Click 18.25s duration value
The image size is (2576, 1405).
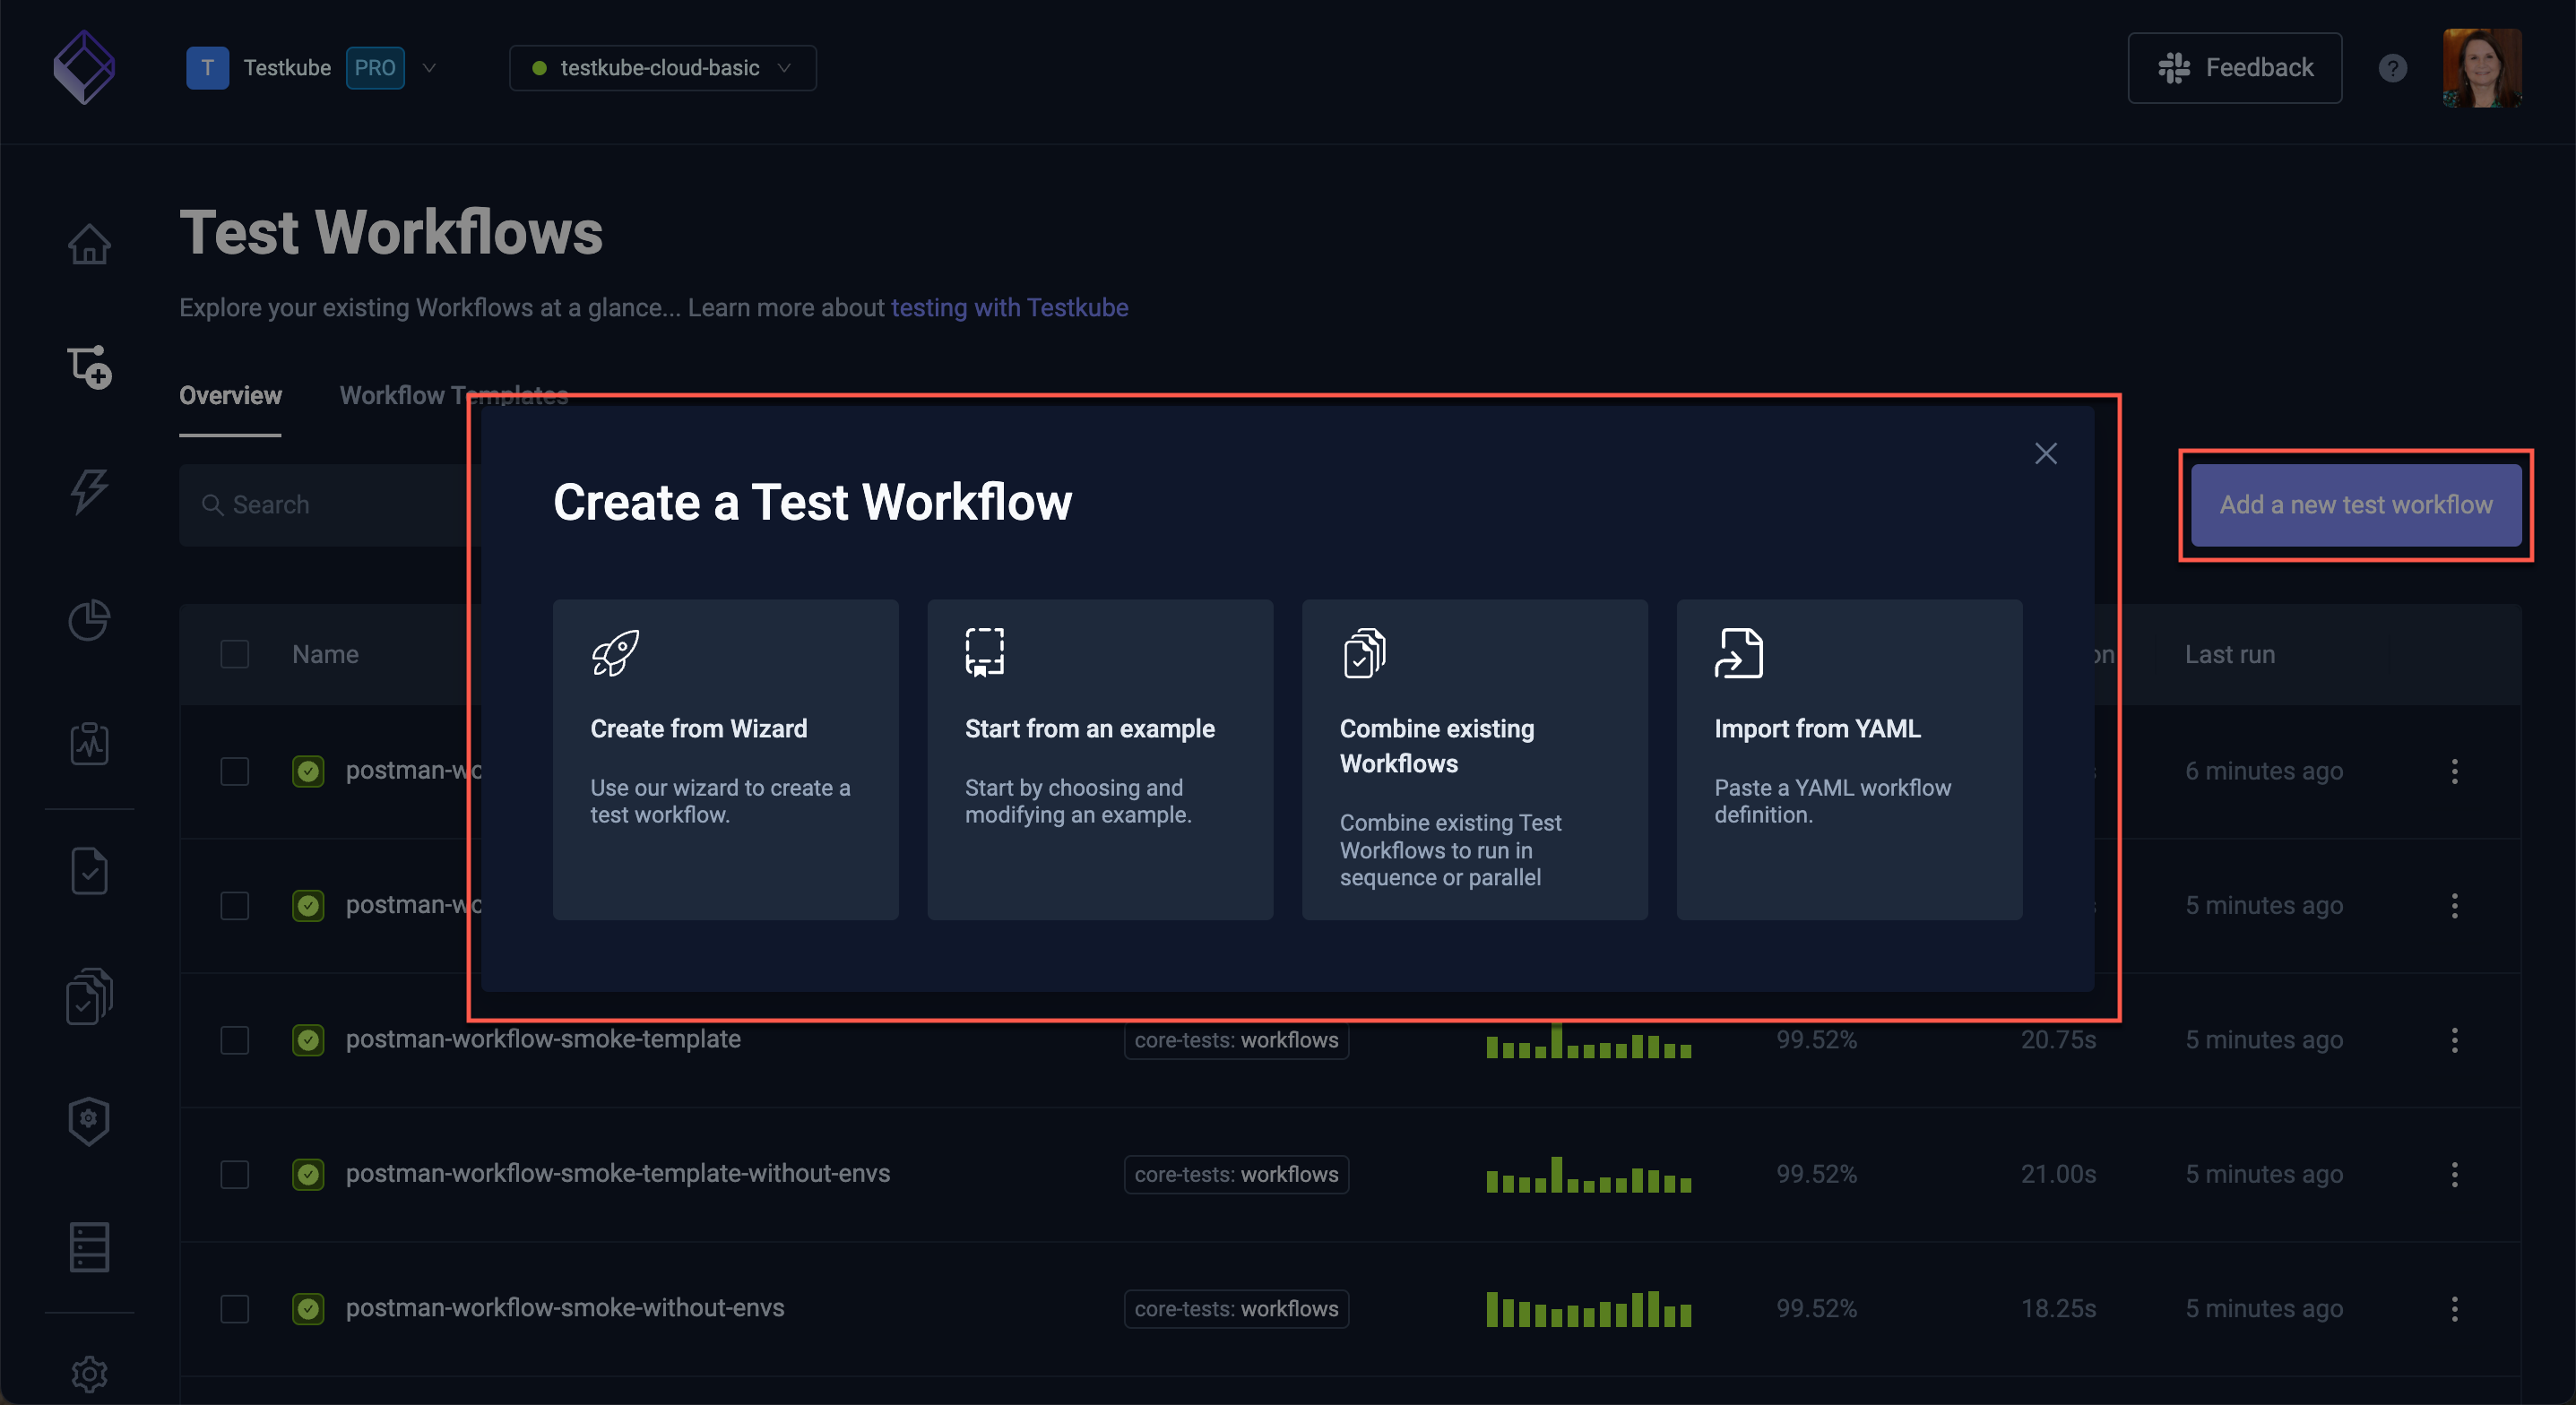point(2058,1308)
